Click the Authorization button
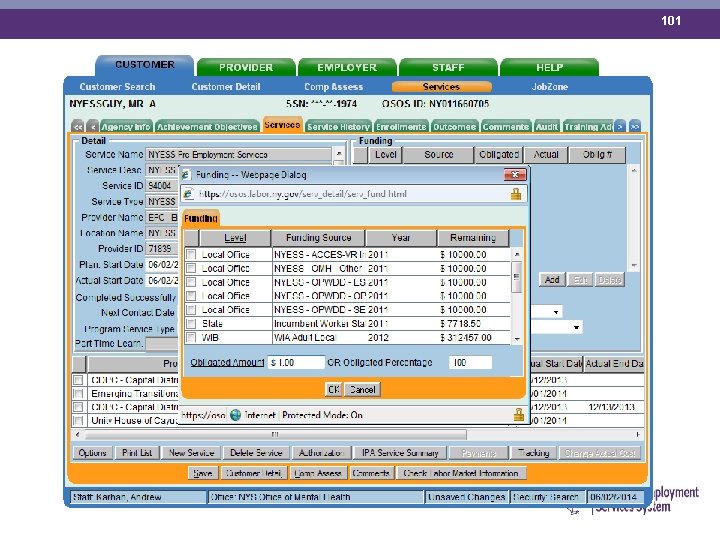Viewport: 720px width, 540px height. [x=321, y=453]
